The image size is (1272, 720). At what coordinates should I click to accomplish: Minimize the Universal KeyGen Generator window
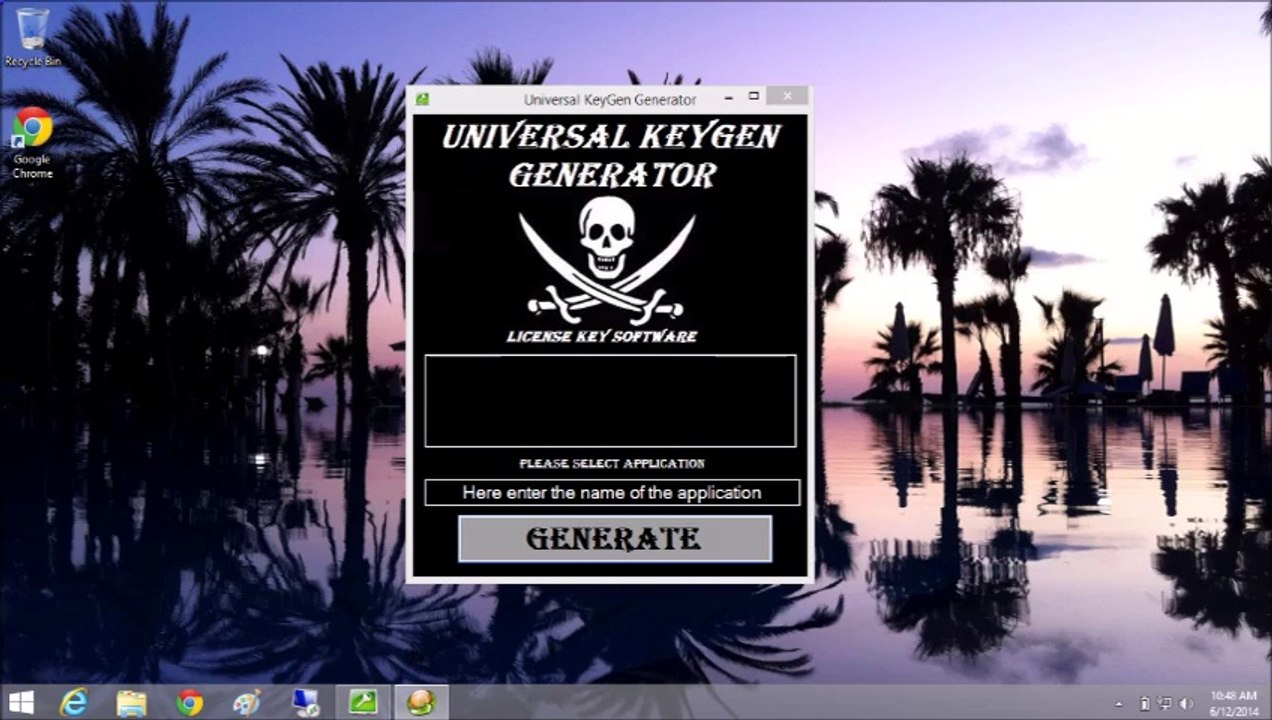tap(728, 97)
